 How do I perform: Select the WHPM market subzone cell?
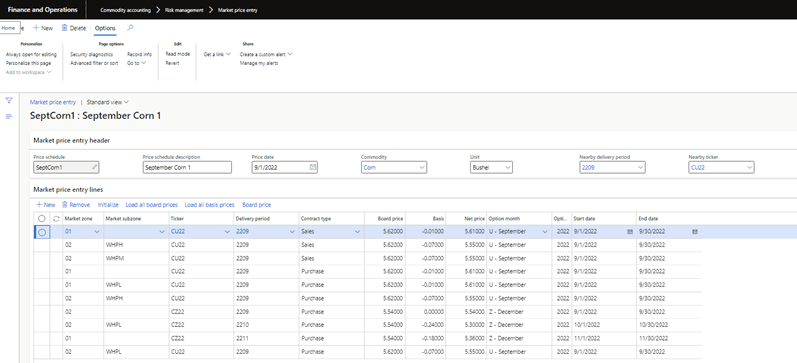[x=136, y=258]
